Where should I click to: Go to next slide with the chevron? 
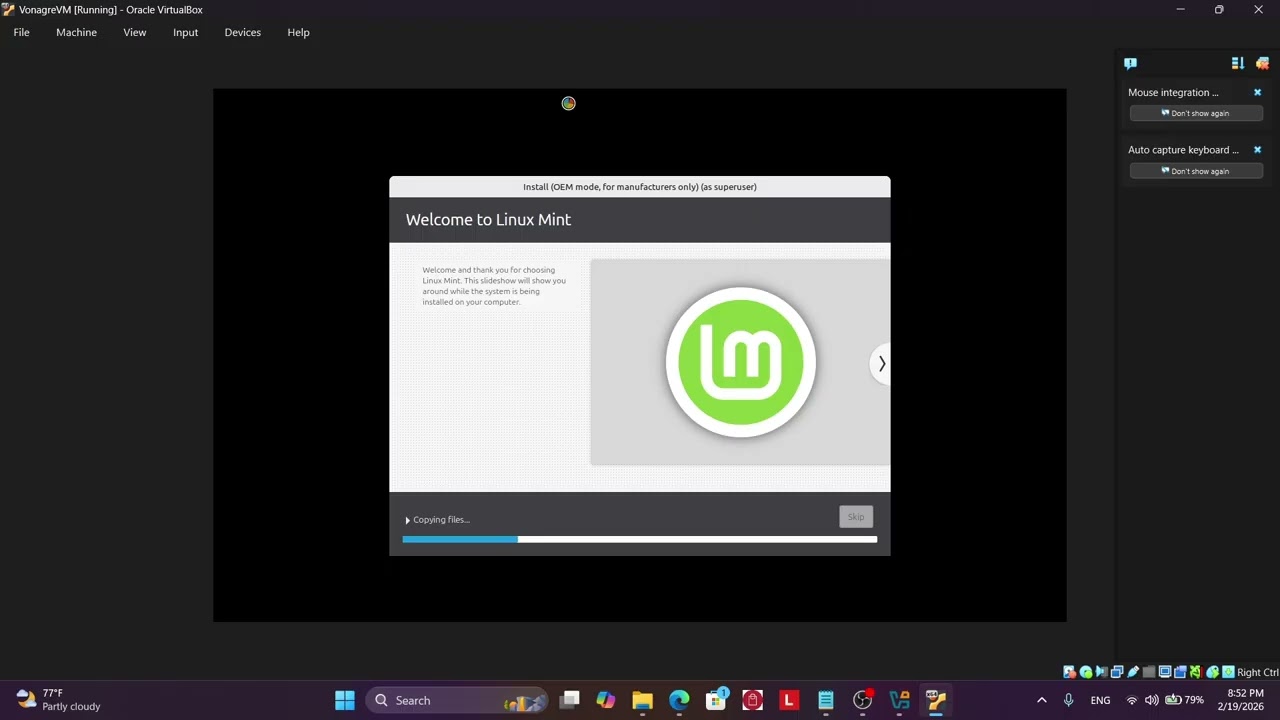click(881, 364)
